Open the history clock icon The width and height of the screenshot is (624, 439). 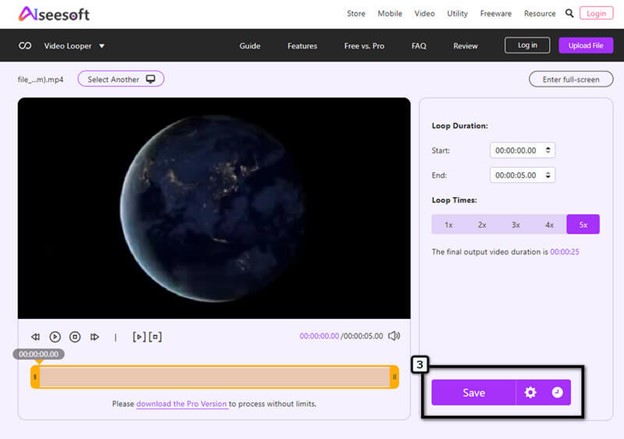coord(557,392)
